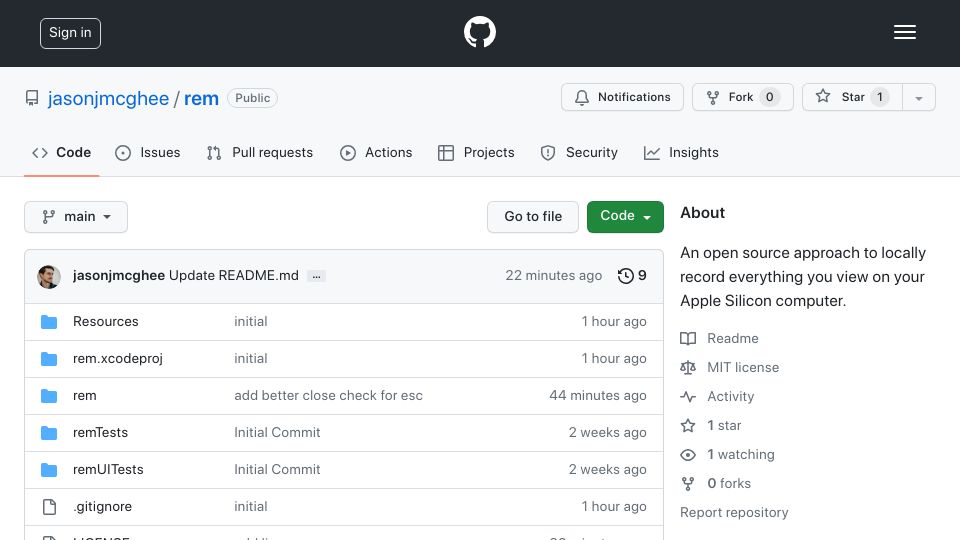Click the Insights graph icon
This screenshot has width=960, height=540.
point(652,152)
